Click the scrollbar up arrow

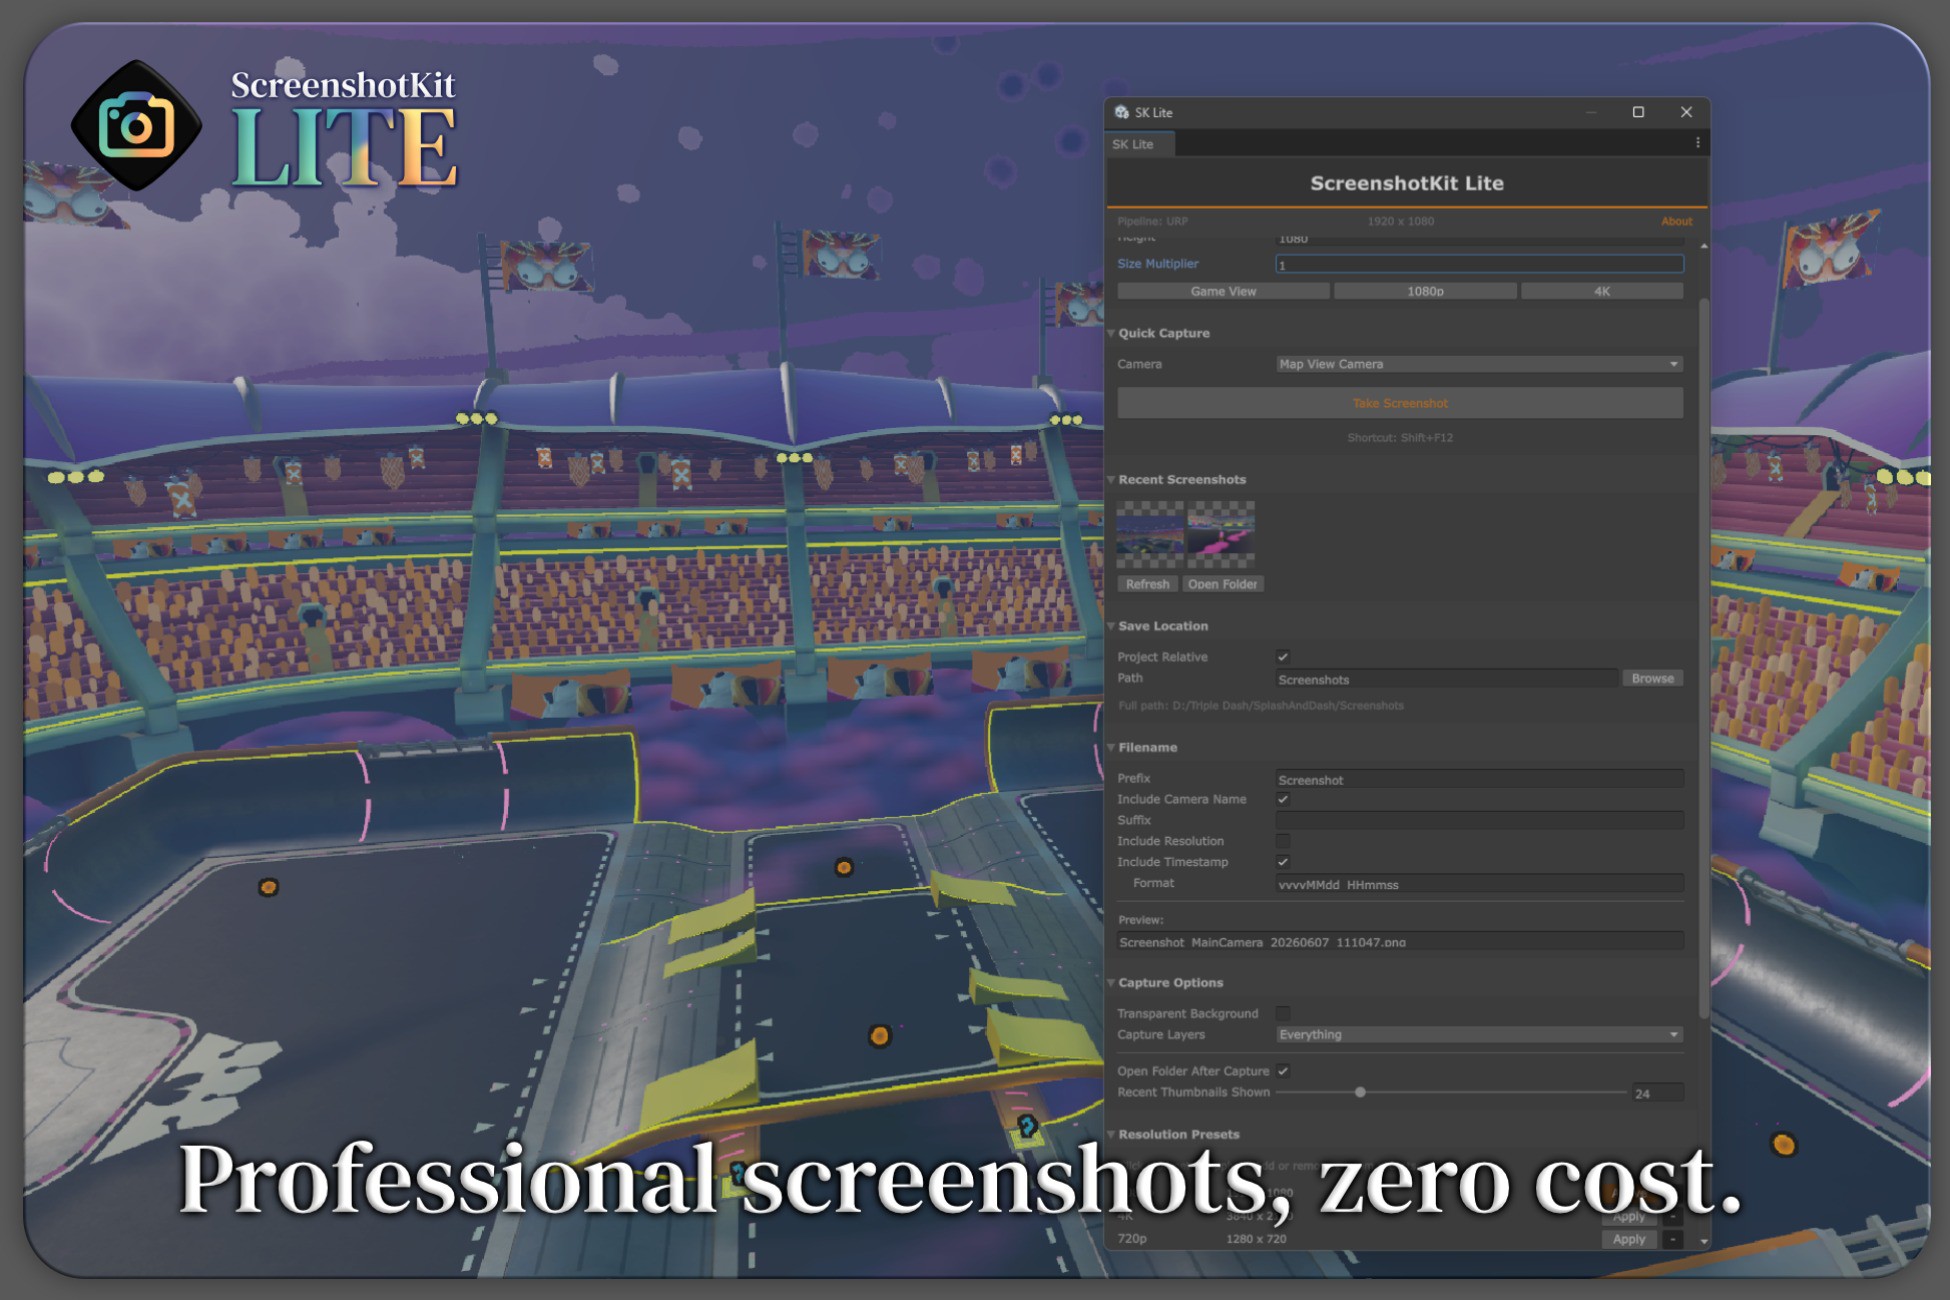point(1703,245)
